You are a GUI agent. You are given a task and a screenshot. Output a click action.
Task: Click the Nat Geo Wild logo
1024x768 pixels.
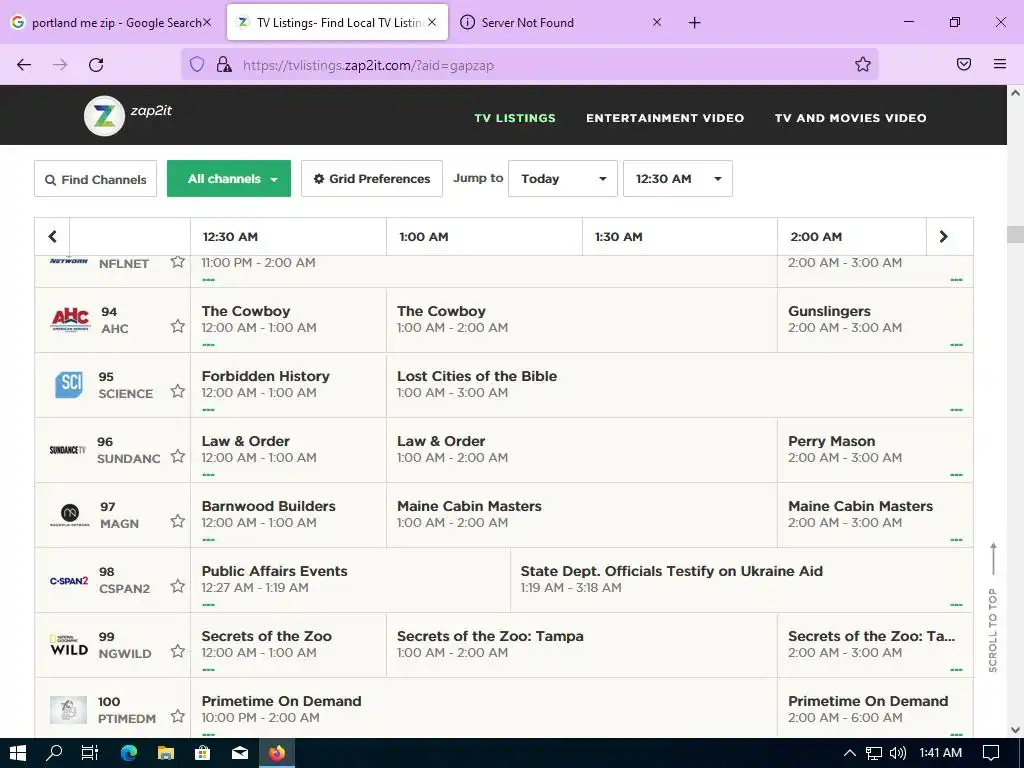69,645
